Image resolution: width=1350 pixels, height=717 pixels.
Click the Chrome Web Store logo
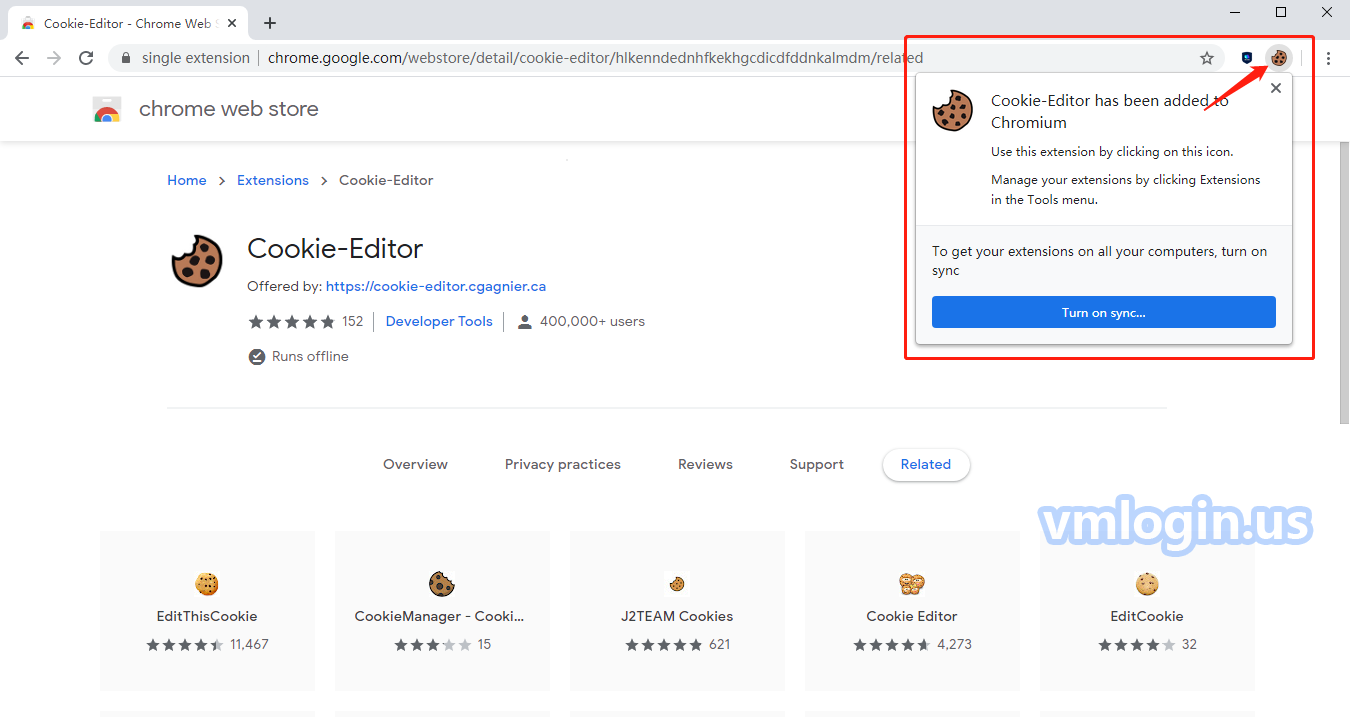[x=107, y=109]
